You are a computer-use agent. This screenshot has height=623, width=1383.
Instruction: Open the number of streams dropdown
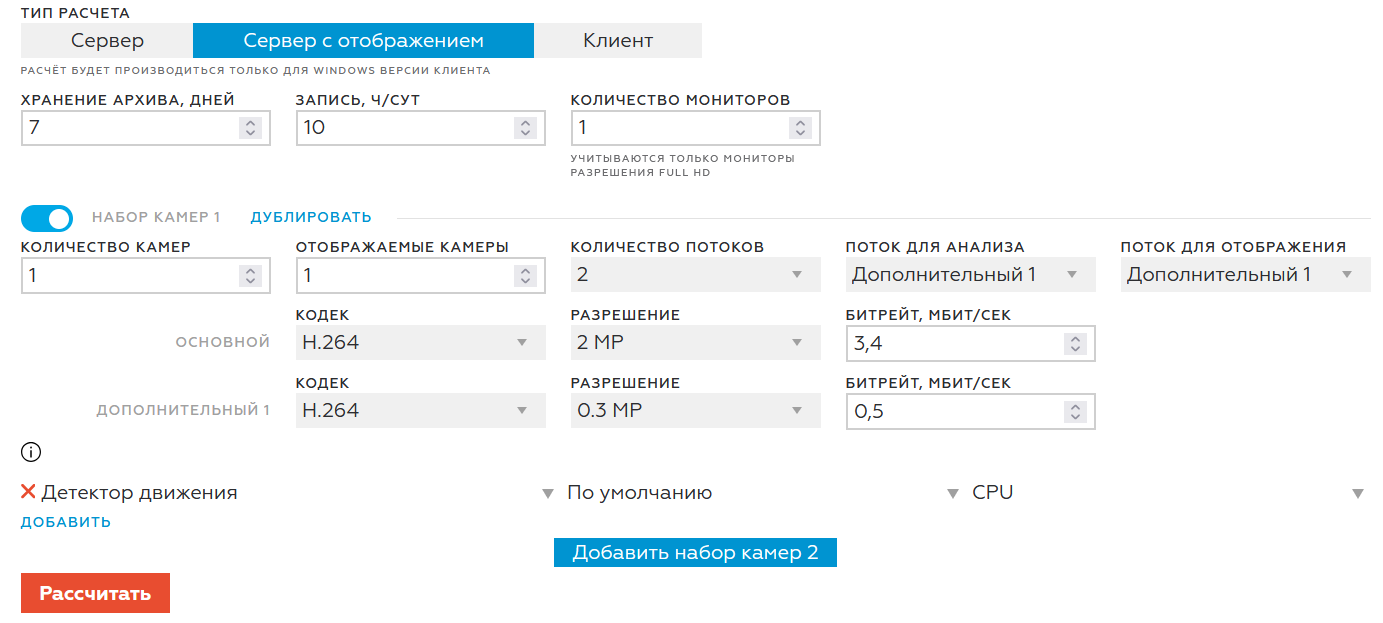(x=695, y=275)
